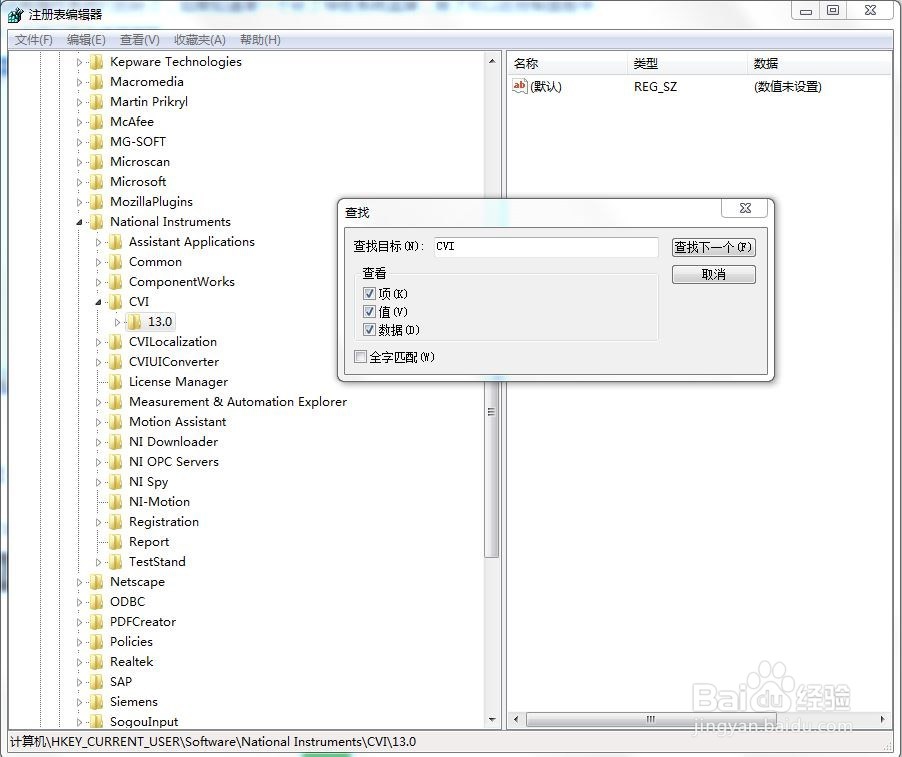The height and width of the screenshot is (757, 902).
Task: Click the Report folder icon
Action: pos(116,542)
